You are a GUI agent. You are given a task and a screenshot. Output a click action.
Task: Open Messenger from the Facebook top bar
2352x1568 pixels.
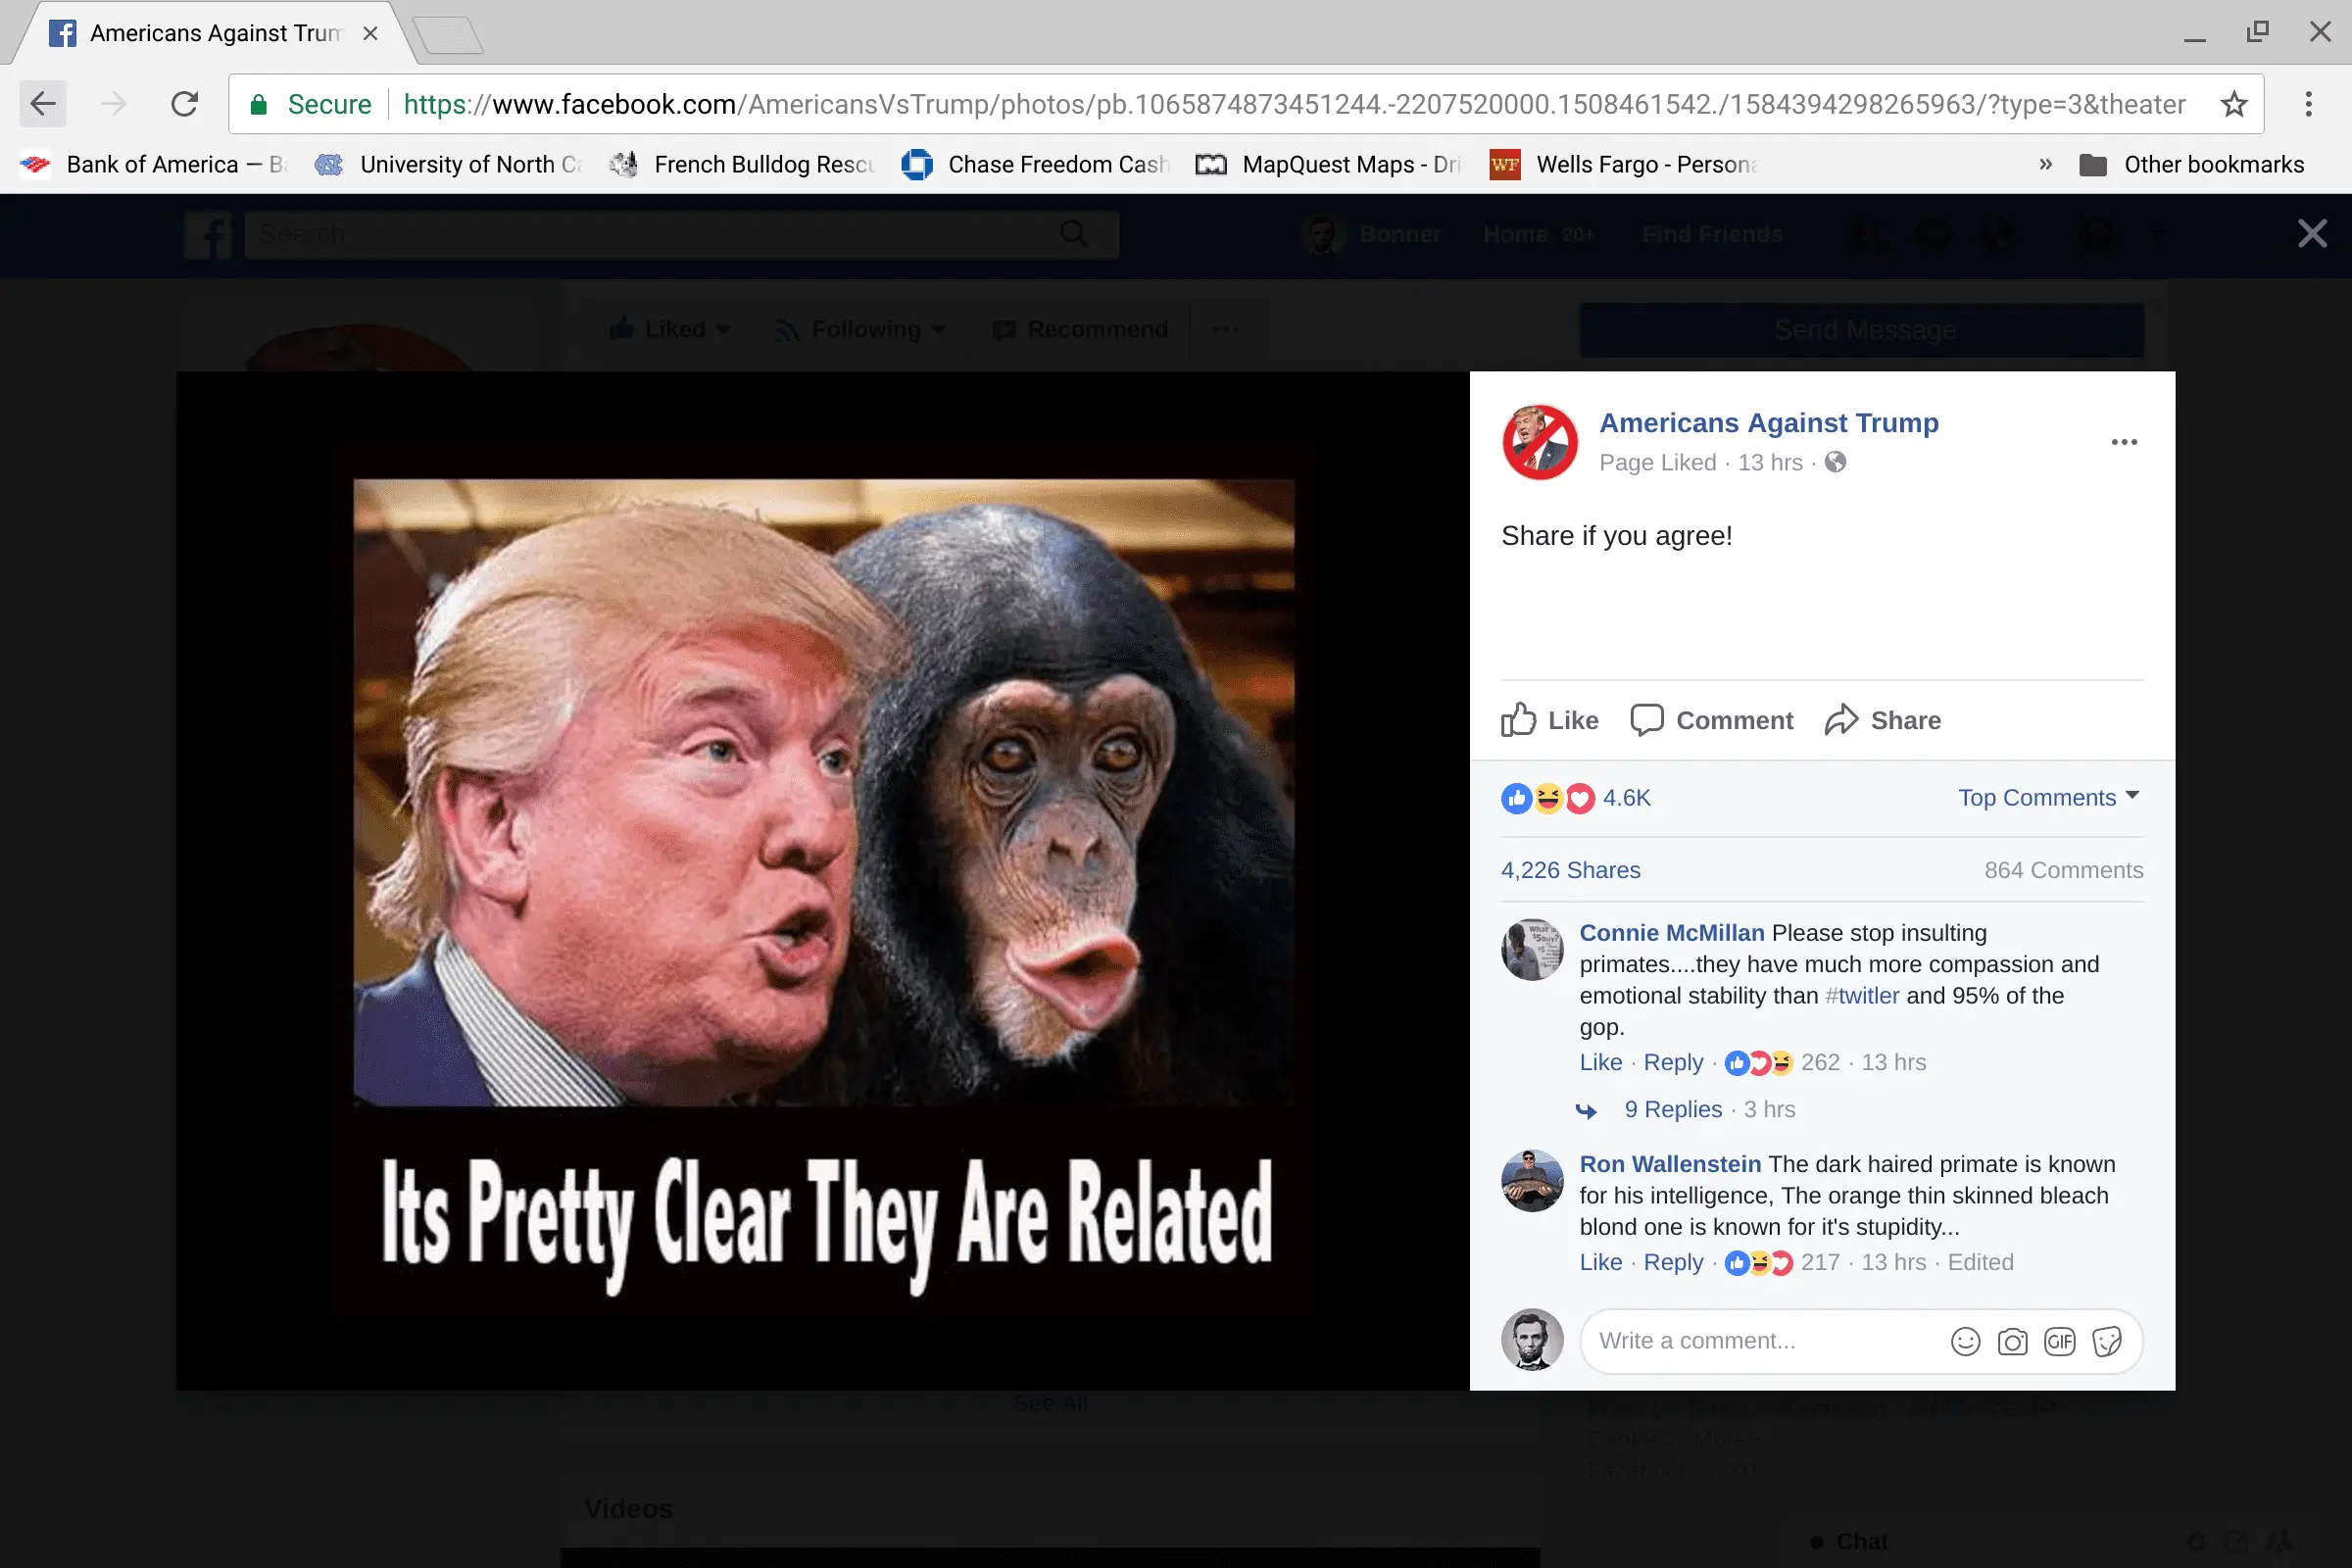1933,234
